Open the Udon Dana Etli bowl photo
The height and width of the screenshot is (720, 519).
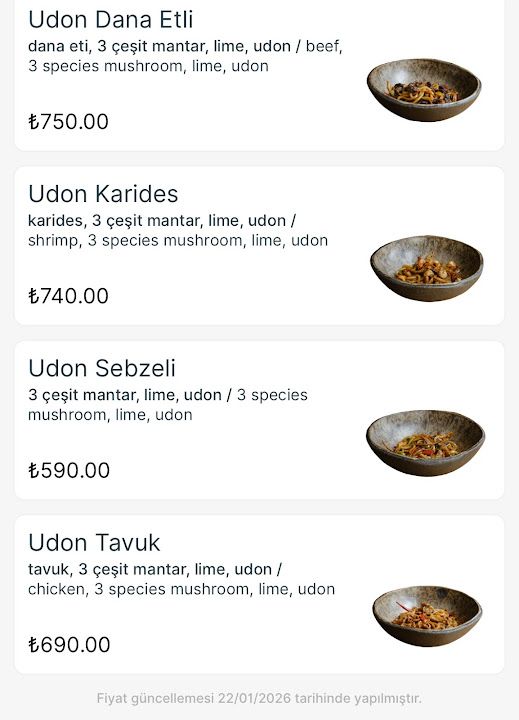pyautogui.click(x=424, y=90)
